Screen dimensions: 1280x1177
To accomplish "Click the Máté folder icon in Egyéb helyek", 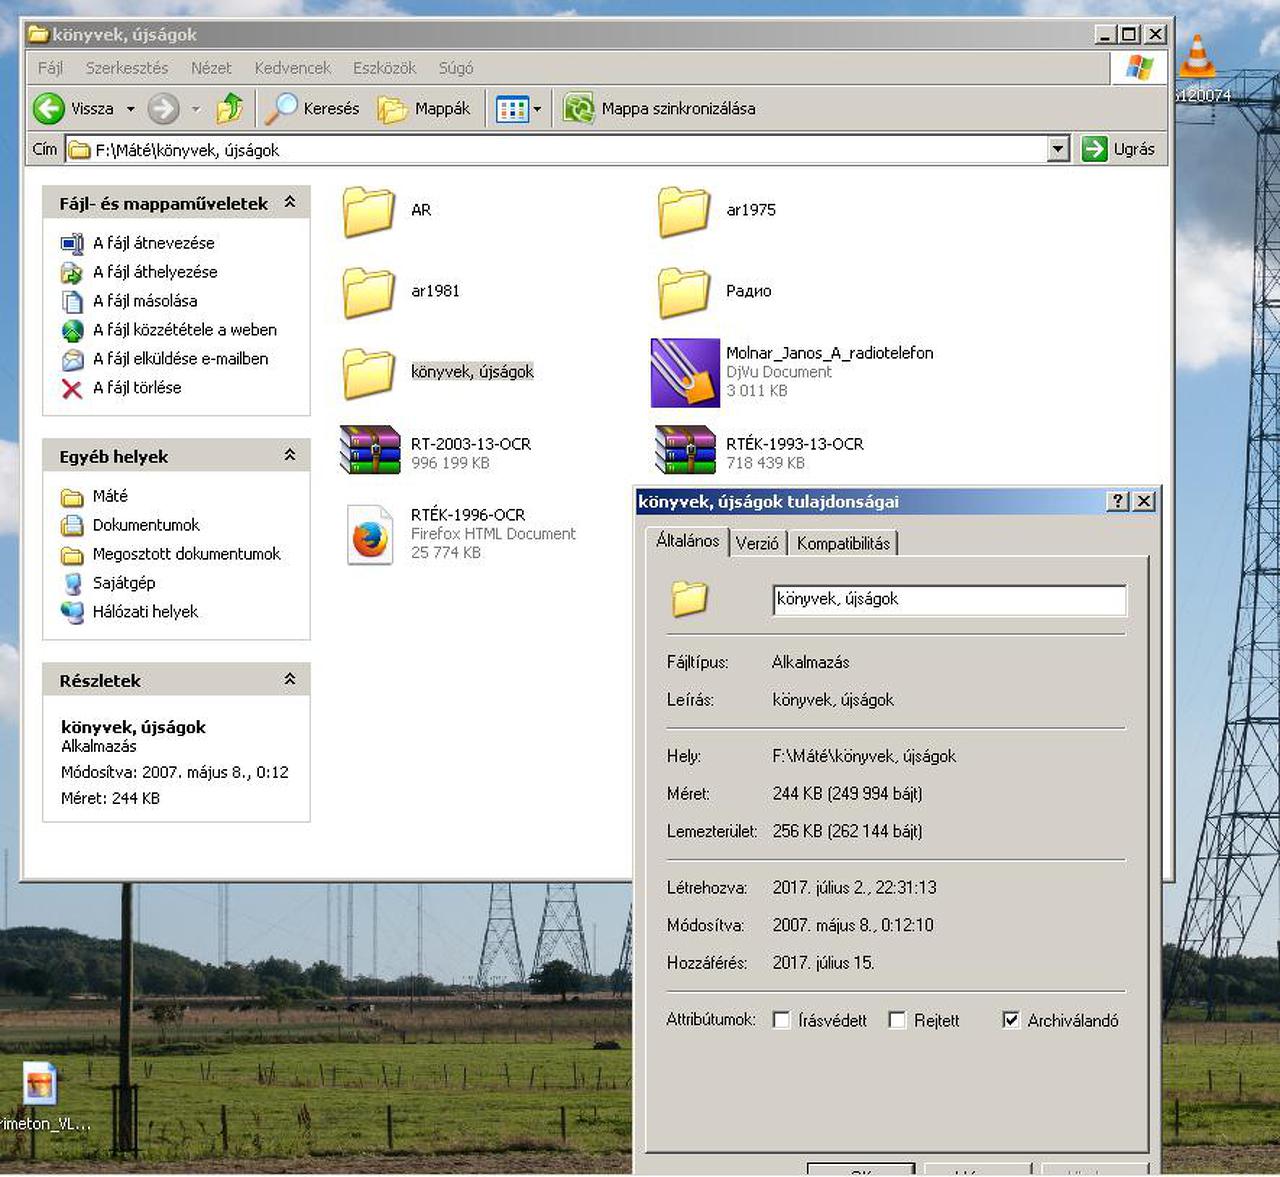I will [72, 496].
